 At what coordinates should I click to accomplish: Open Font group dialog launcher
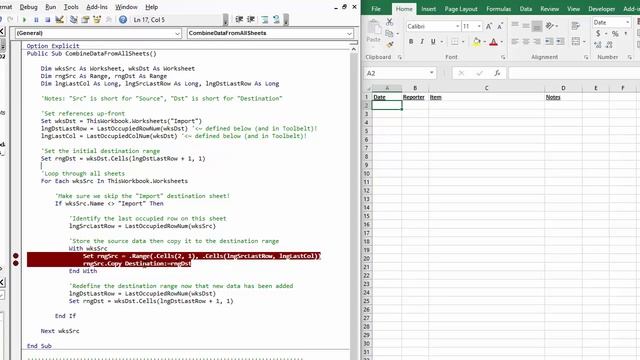click(503, 58)
